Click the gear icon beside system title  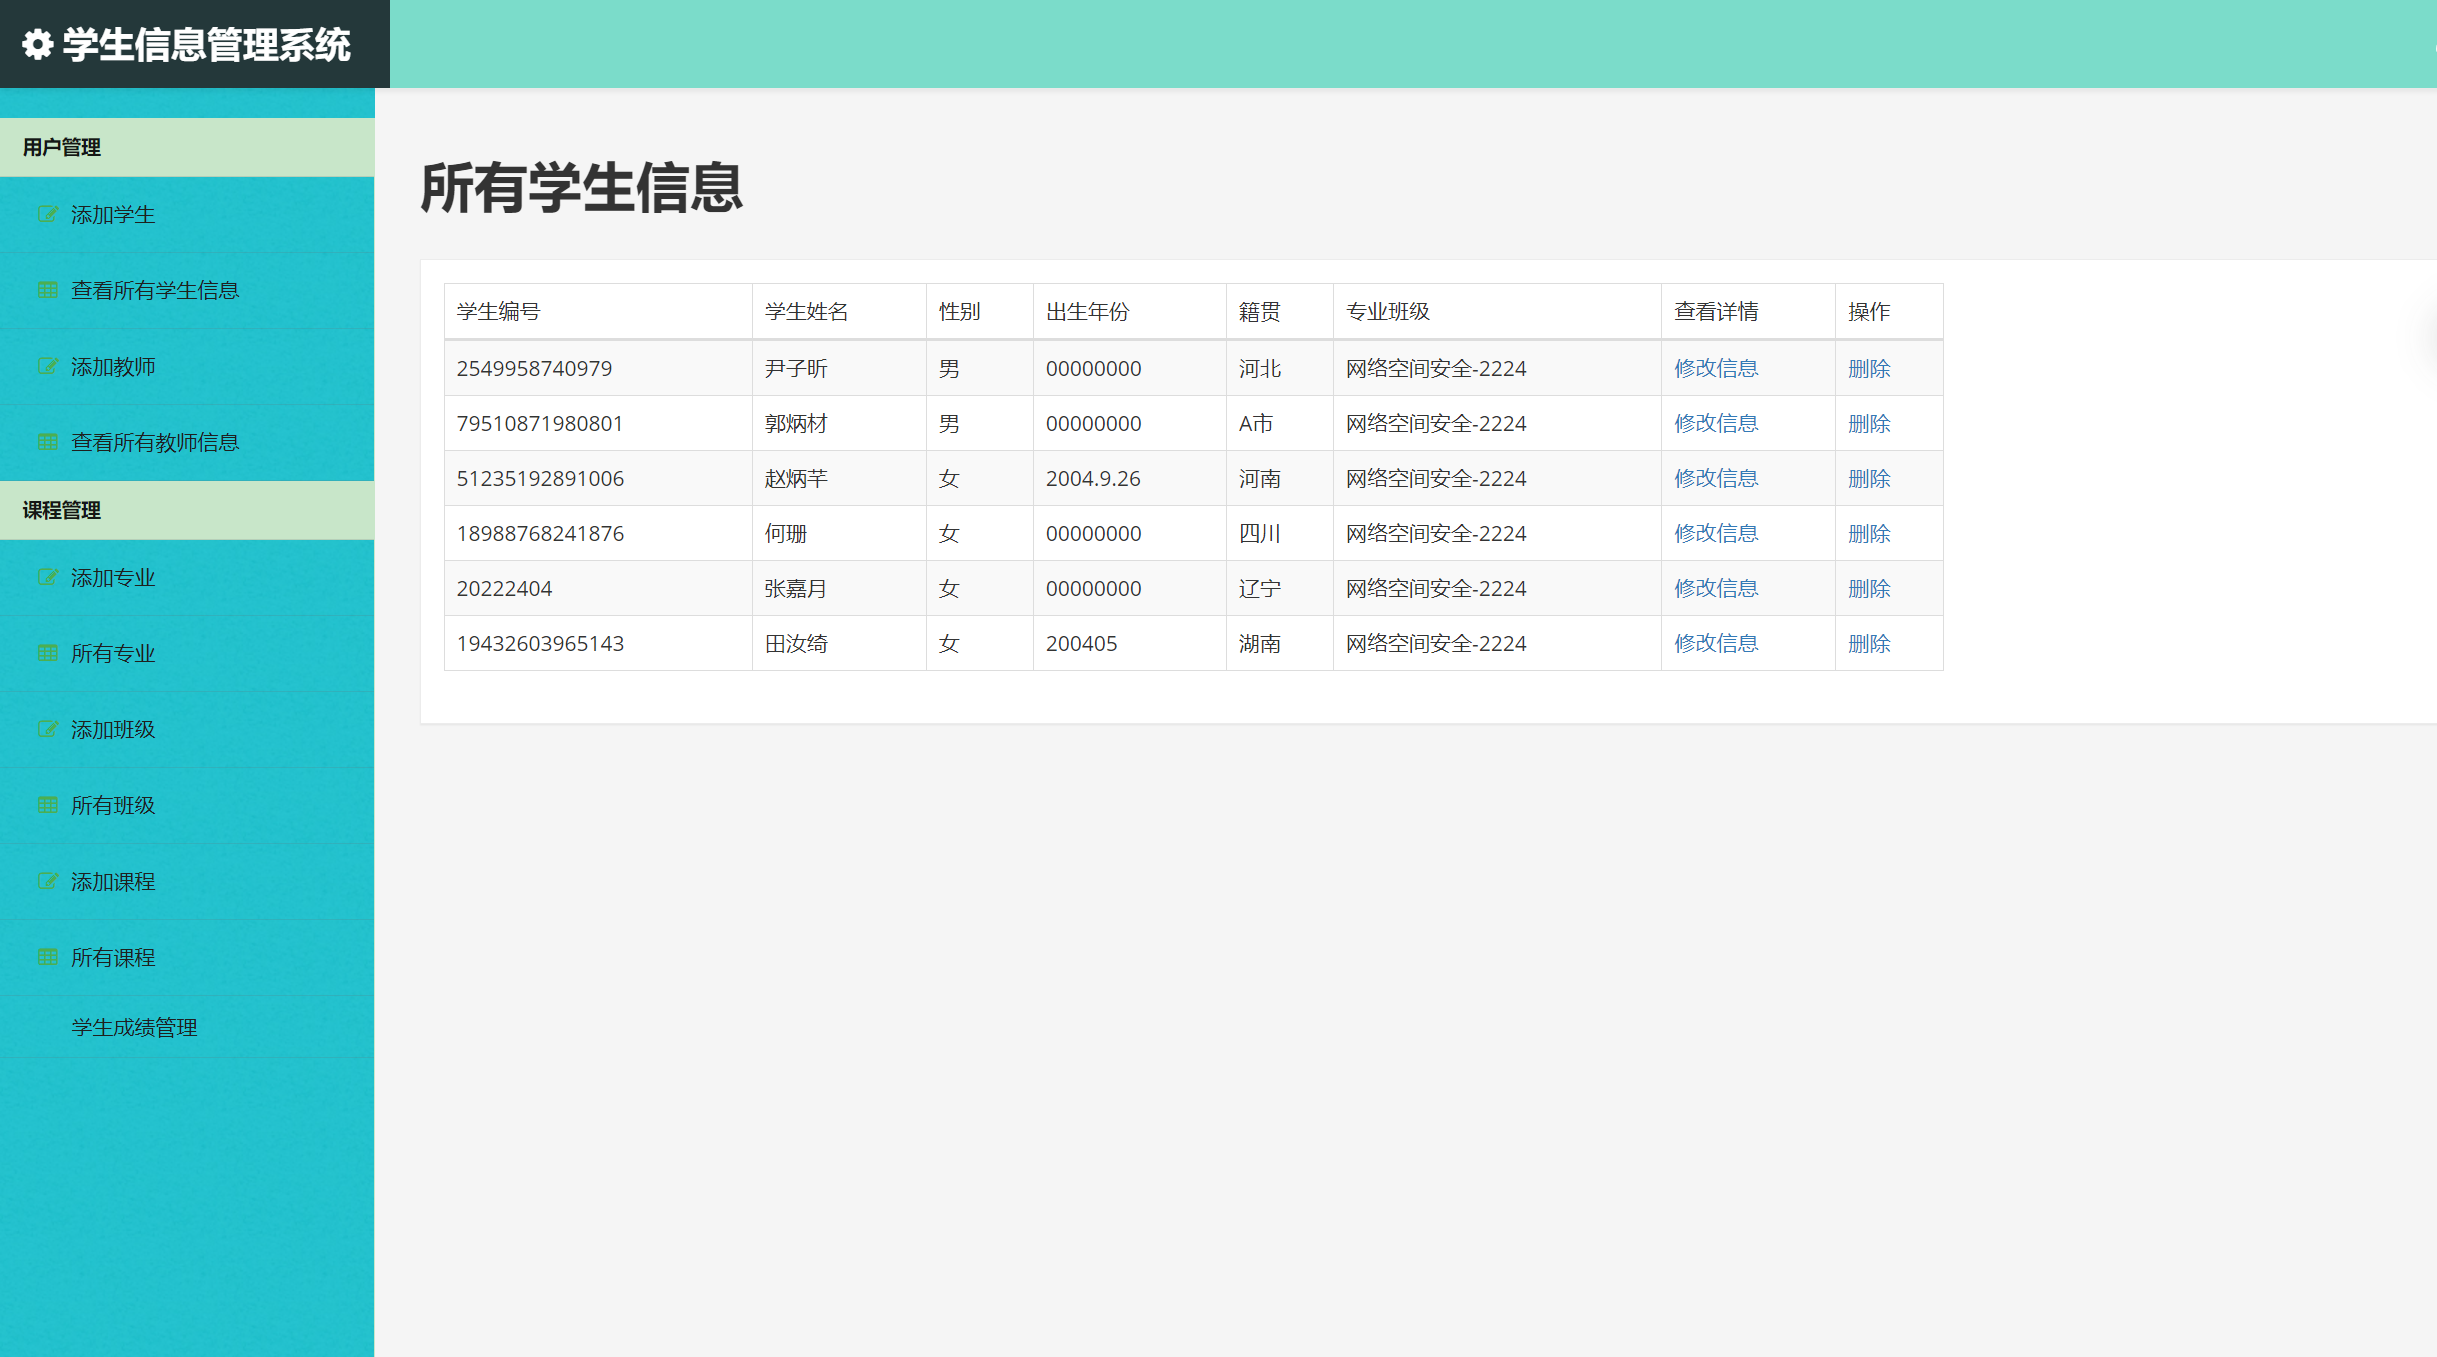tap(37, 45)
